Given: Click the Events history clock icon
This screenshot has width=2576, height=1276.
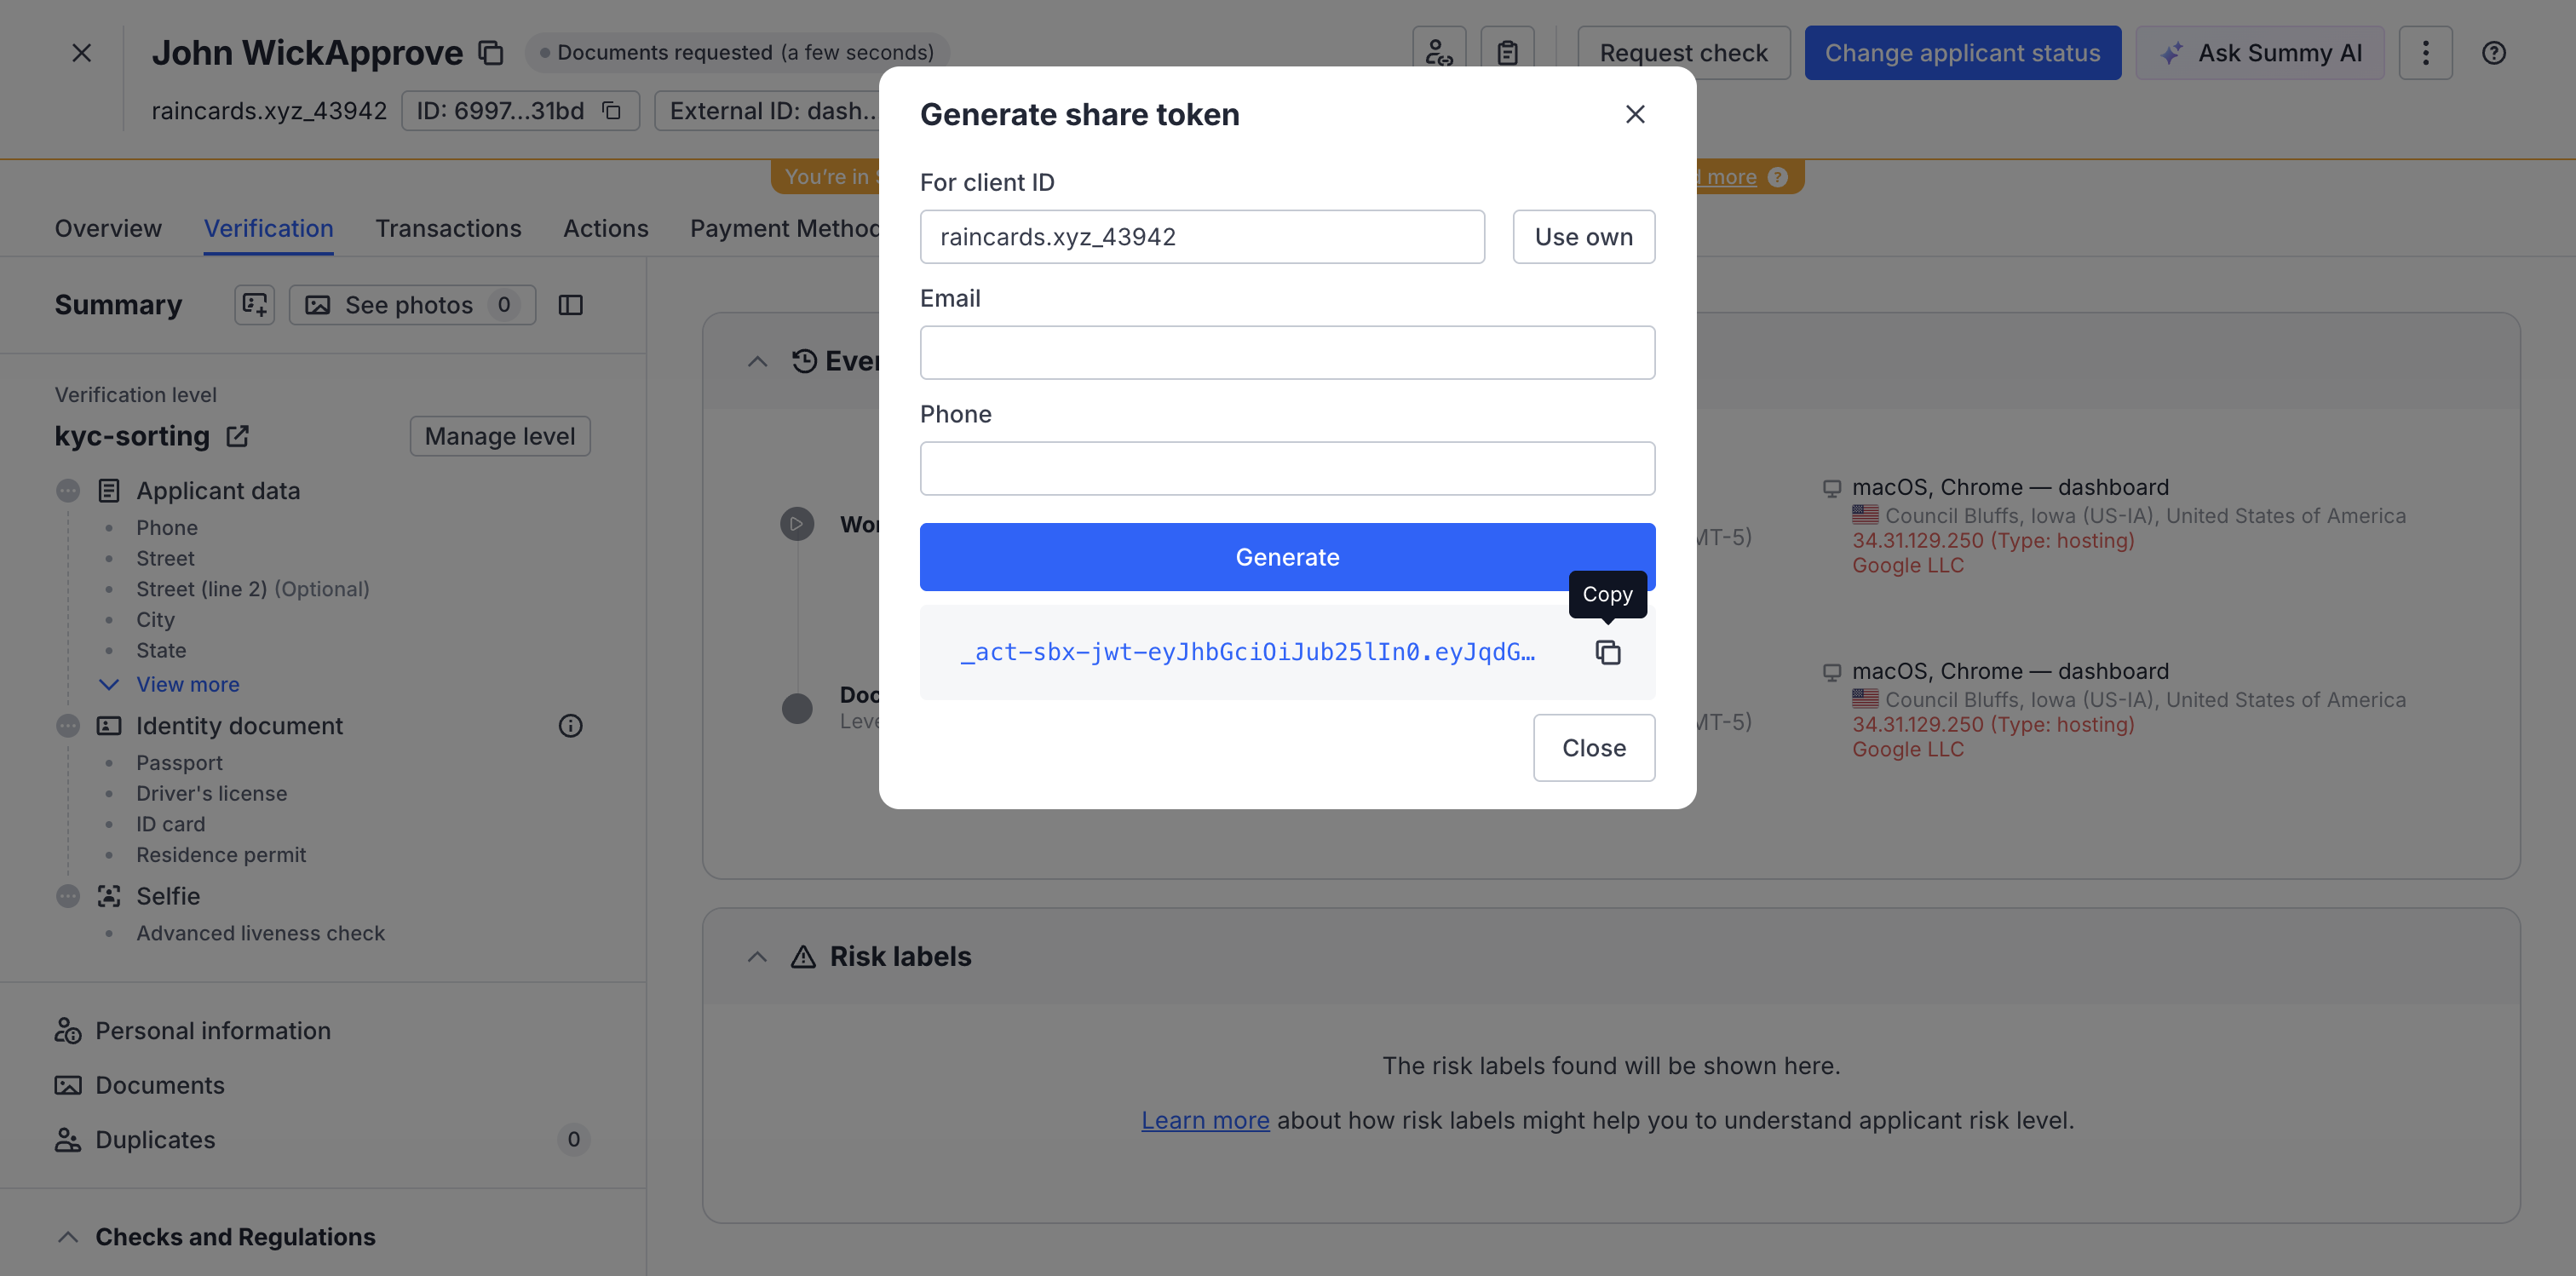Looking at the screenshot, I should coord(804,361).
